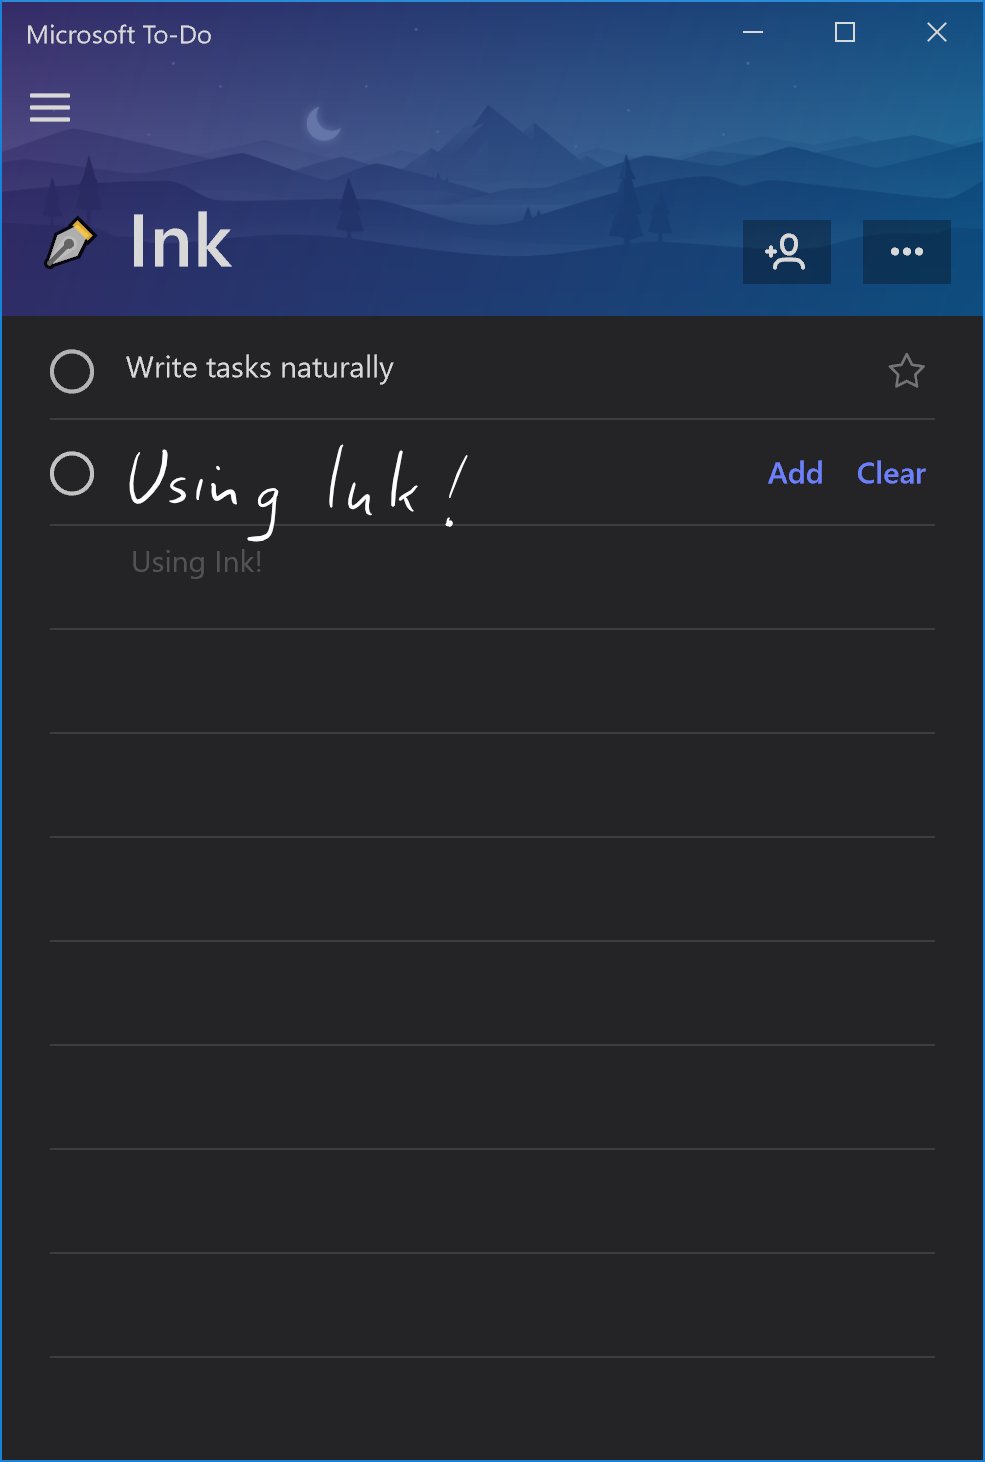Click the pen nib icon beside Ink
This screenshot has height=1462, width=985.
(x=70, y=244)
